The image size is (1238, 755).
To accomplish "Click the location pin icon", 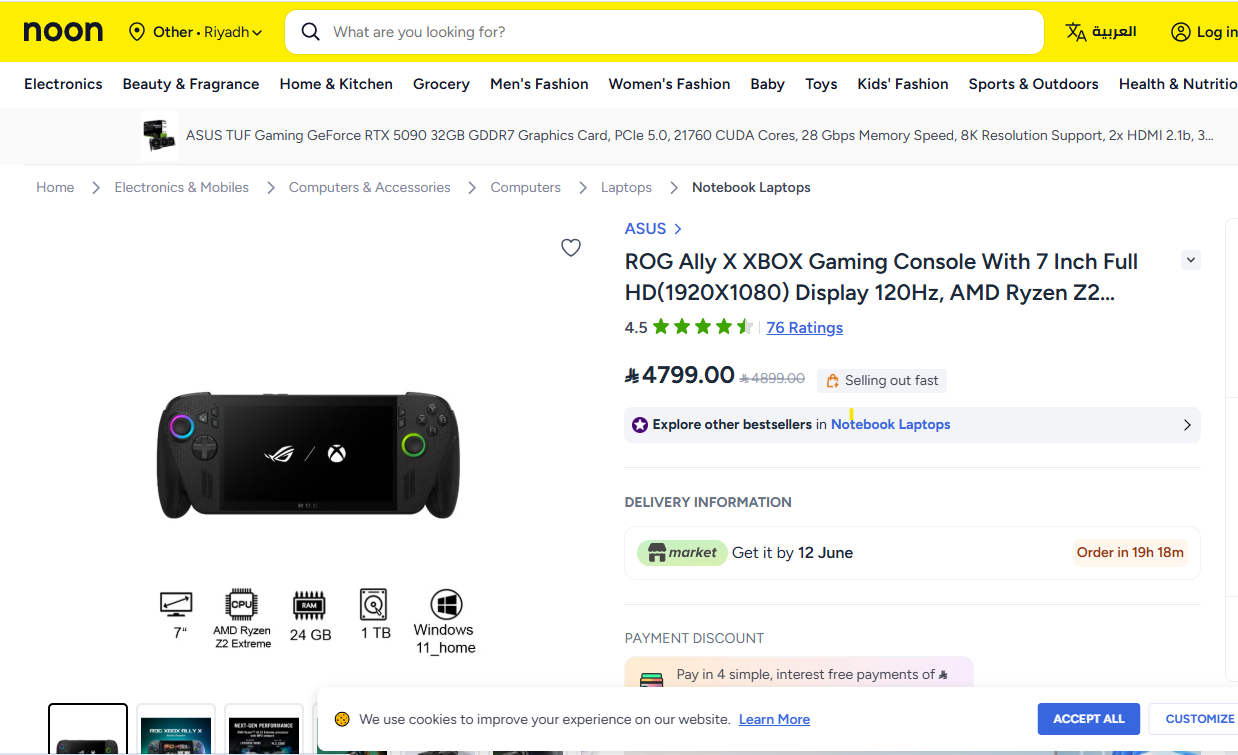I will click(x=137, y=32).
